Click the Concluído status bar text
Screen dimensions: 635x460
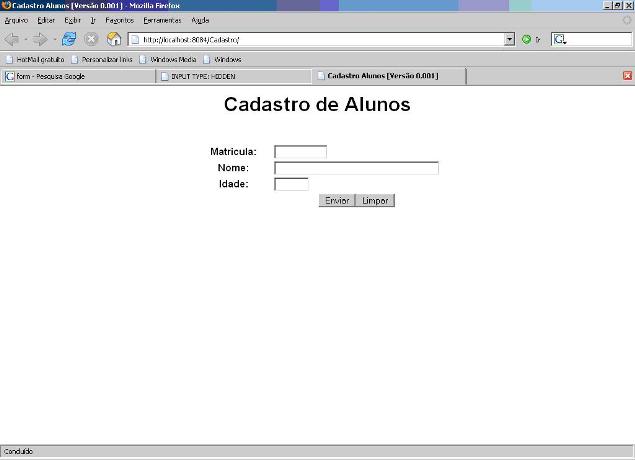click(18, 451)
